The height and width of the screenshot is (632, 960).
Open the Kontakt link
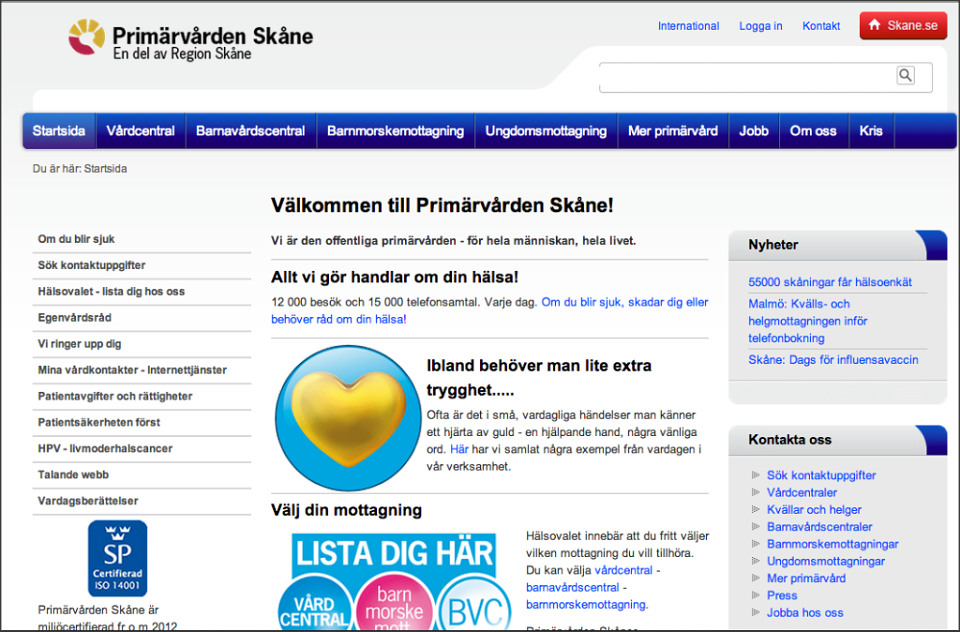(821, 26)
